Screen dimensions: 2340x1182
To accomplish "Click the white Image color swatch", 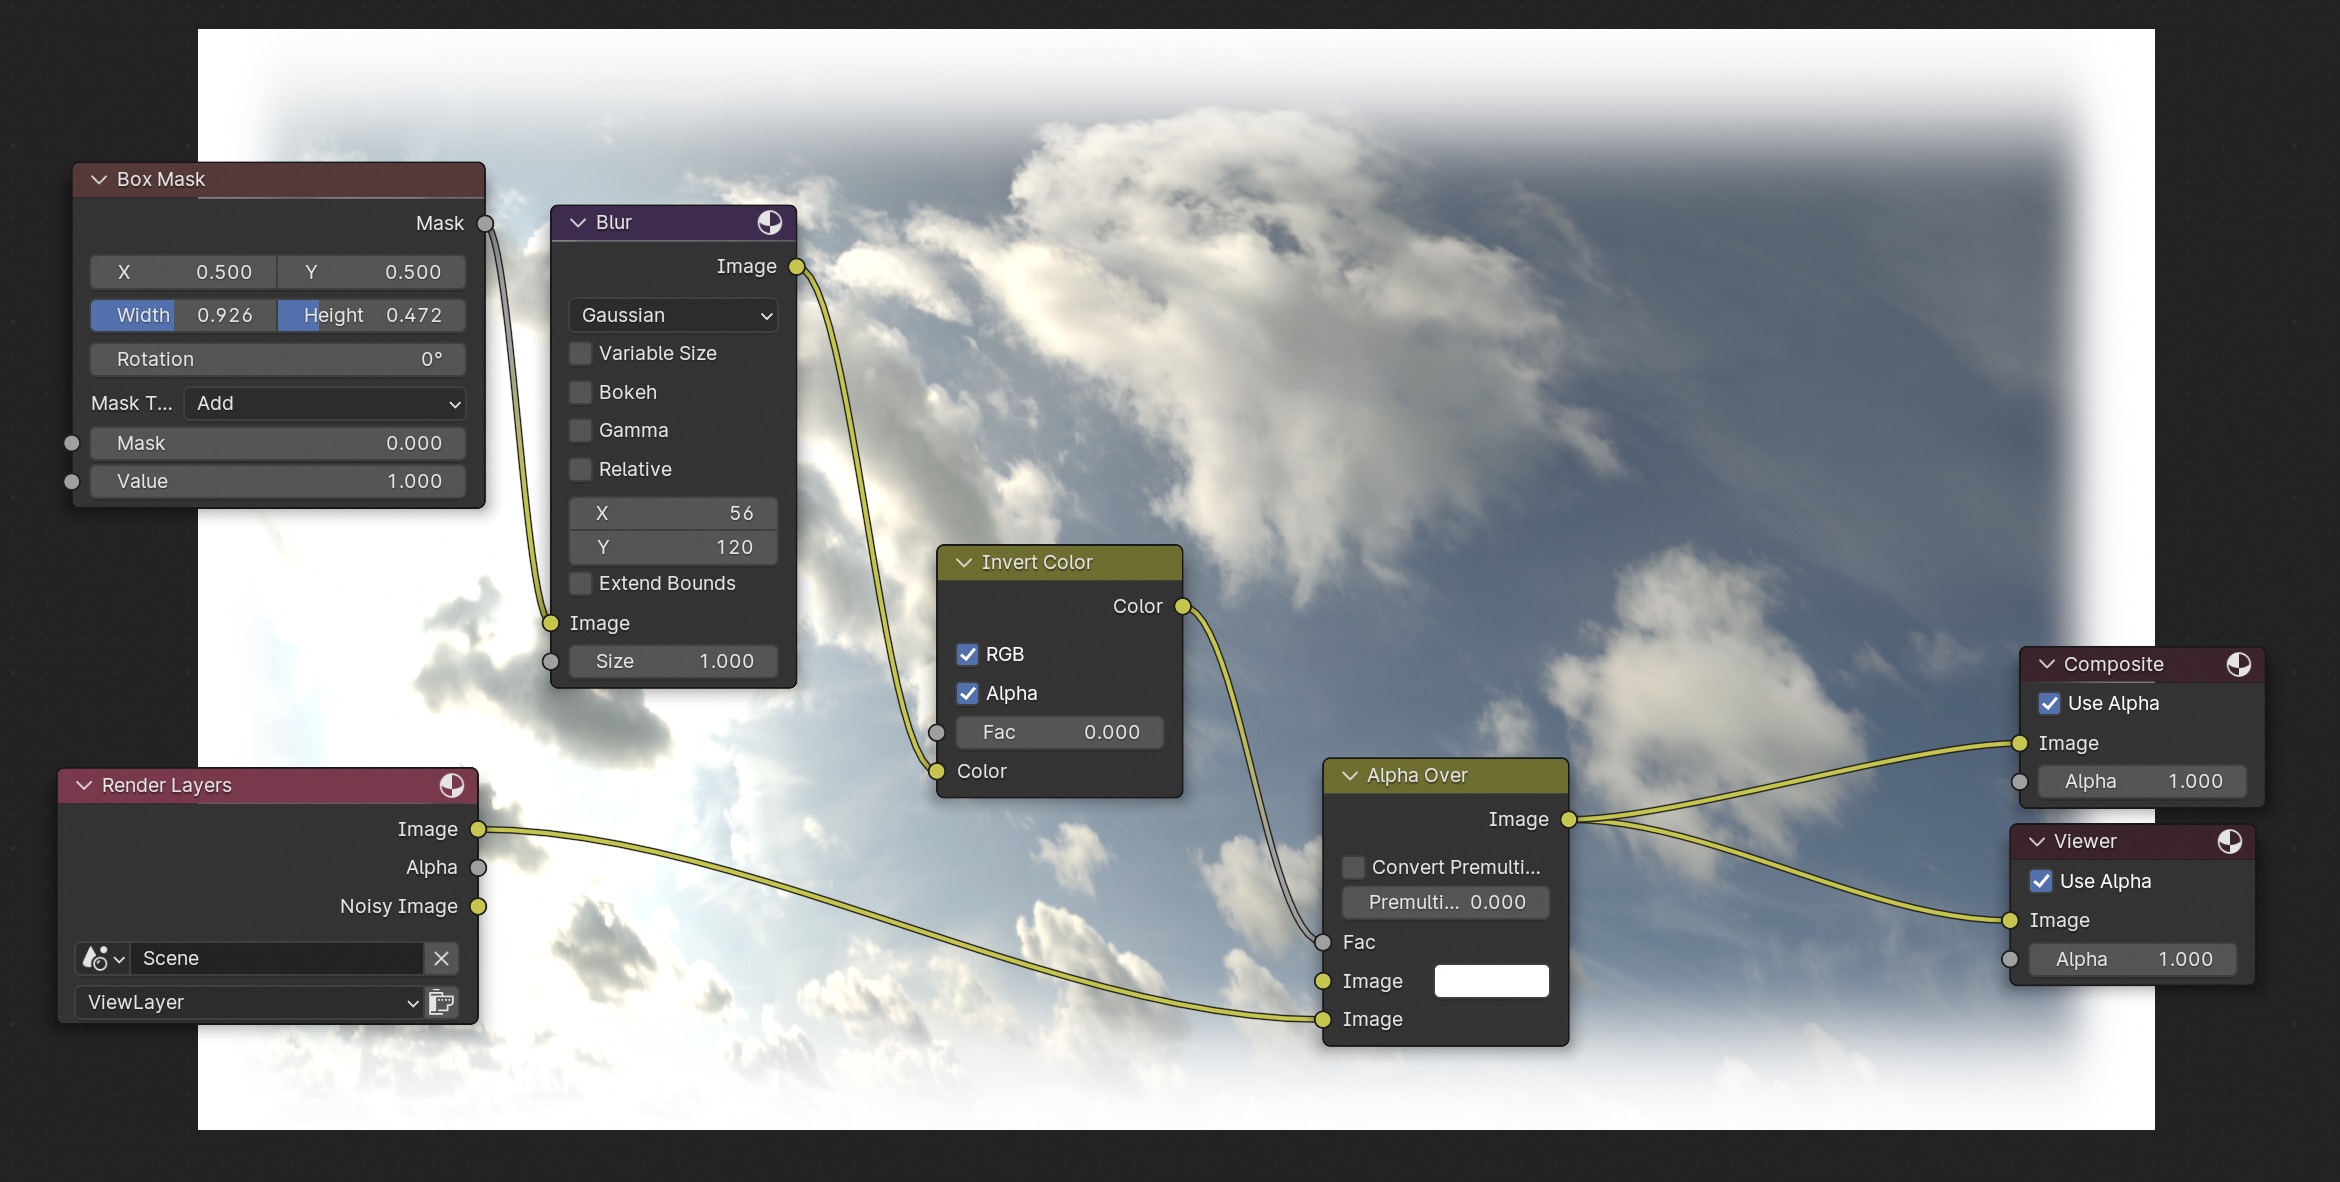I will pos(1491,981).
